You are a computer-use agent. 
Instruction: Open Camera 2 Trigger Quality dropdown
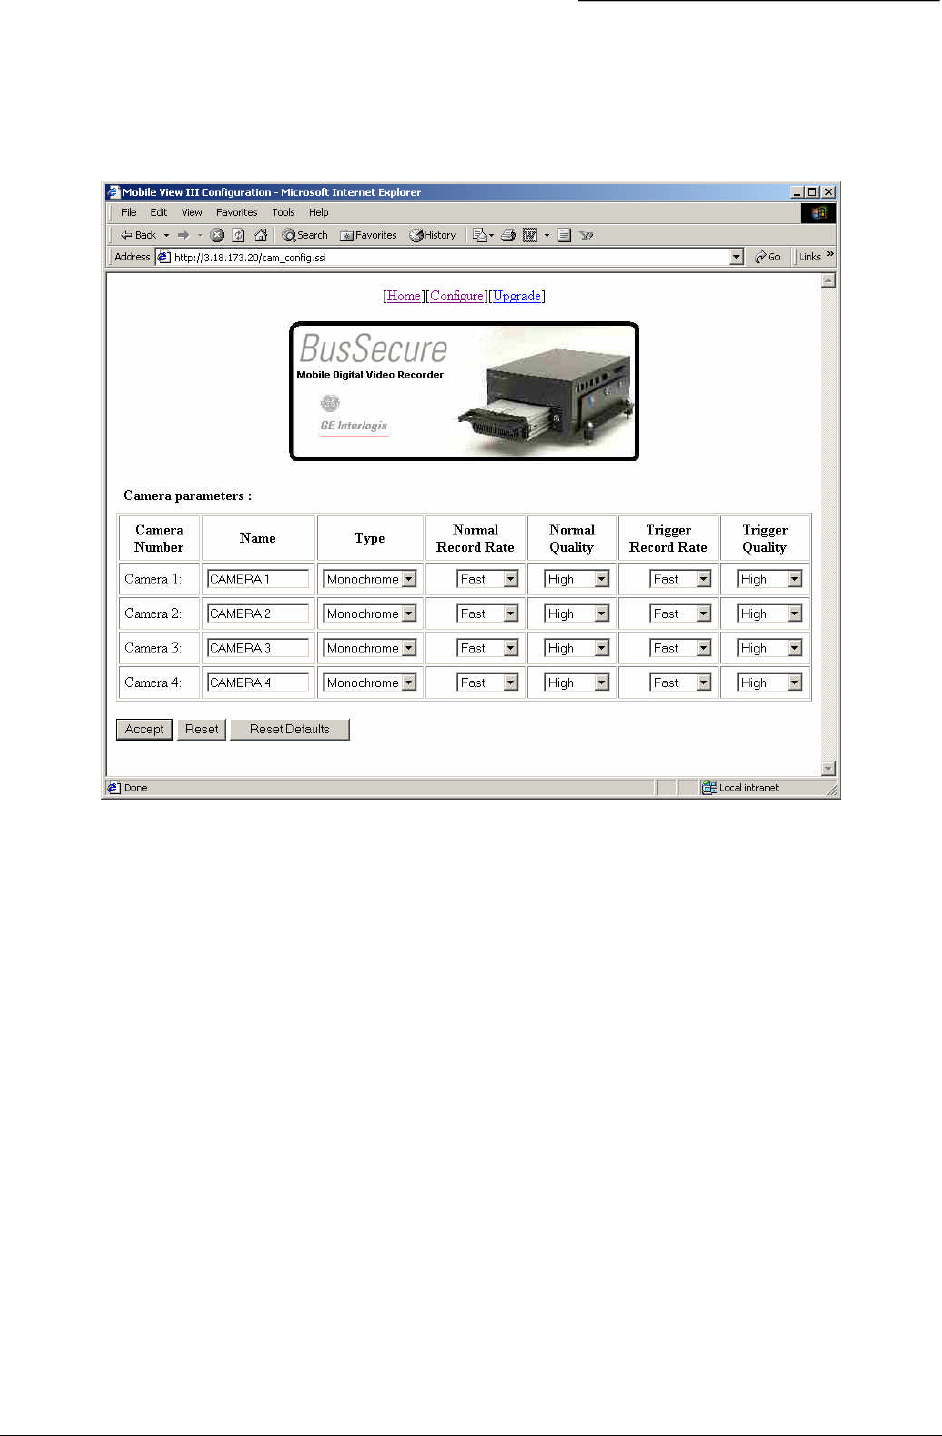(770, 614)
